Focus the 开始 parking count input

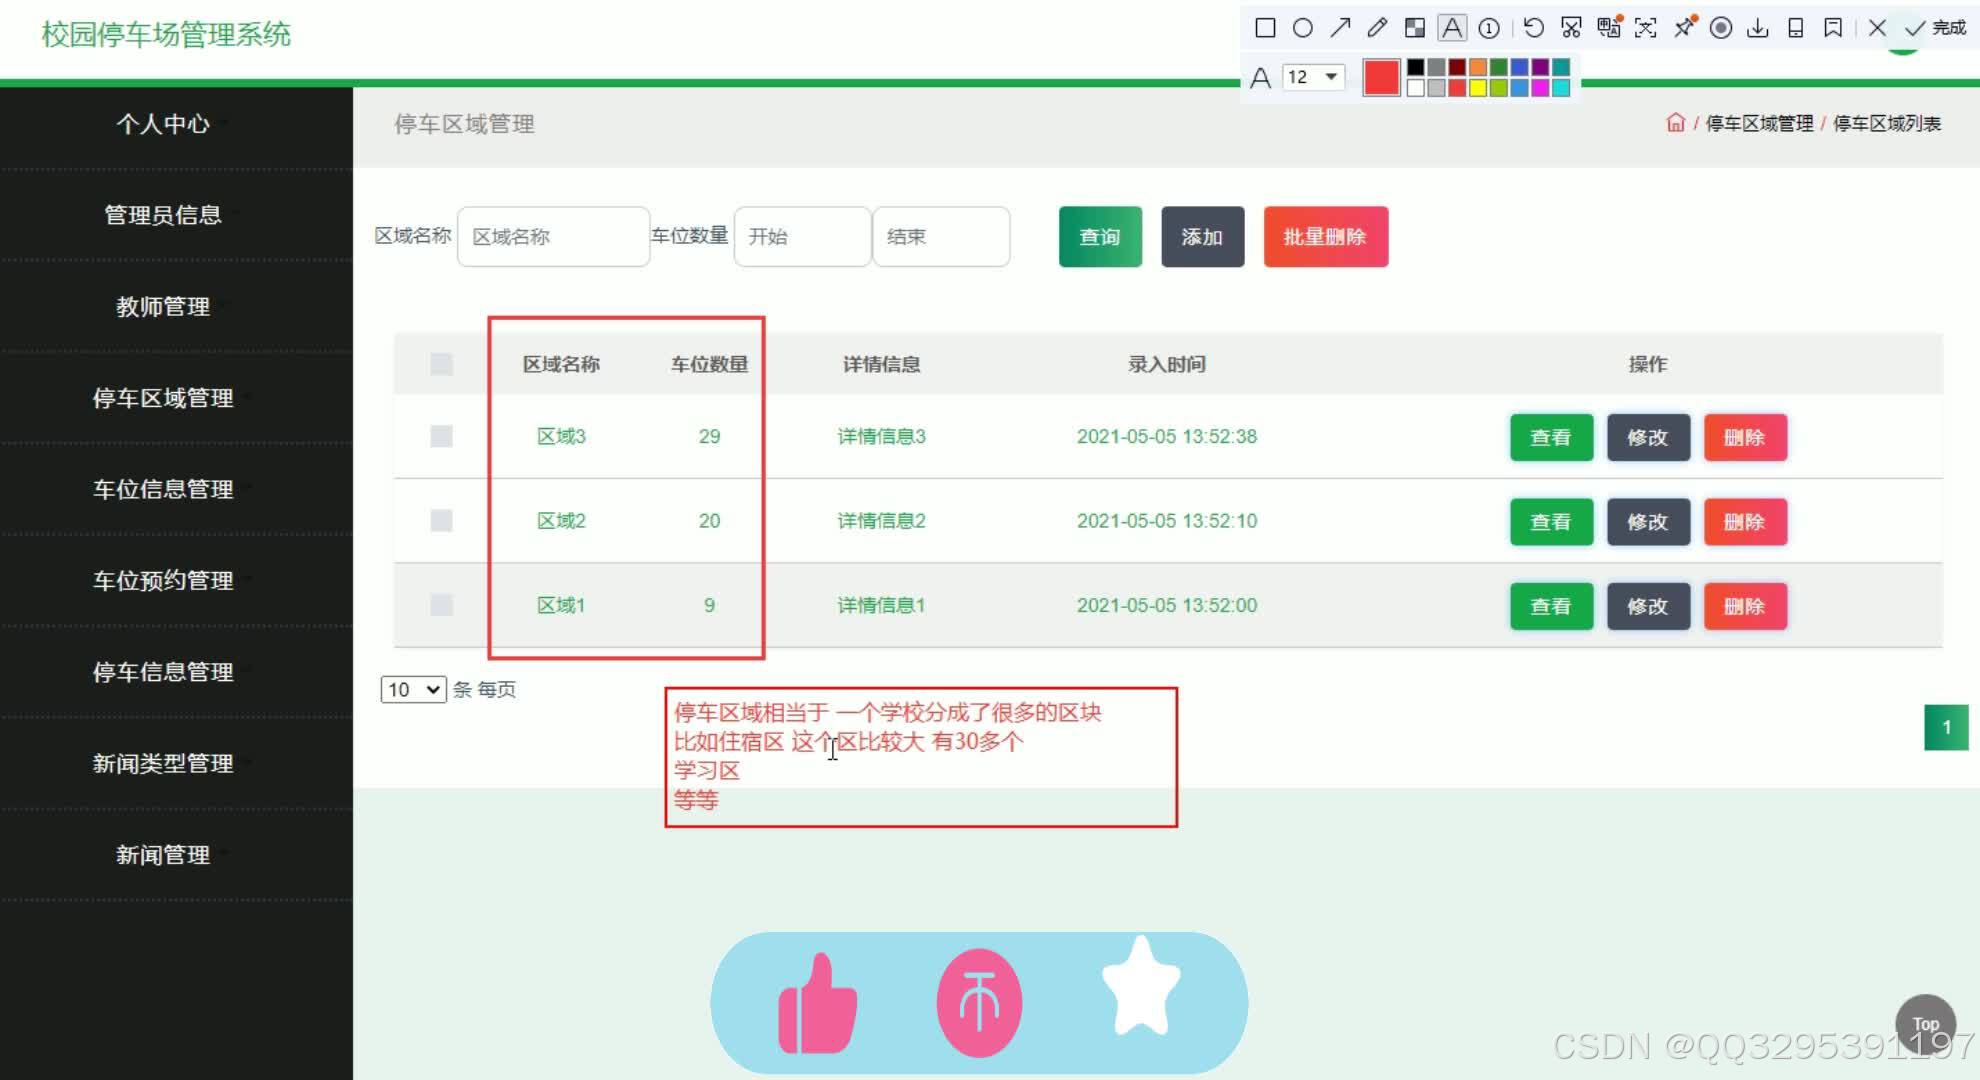[x=802, y=237]
